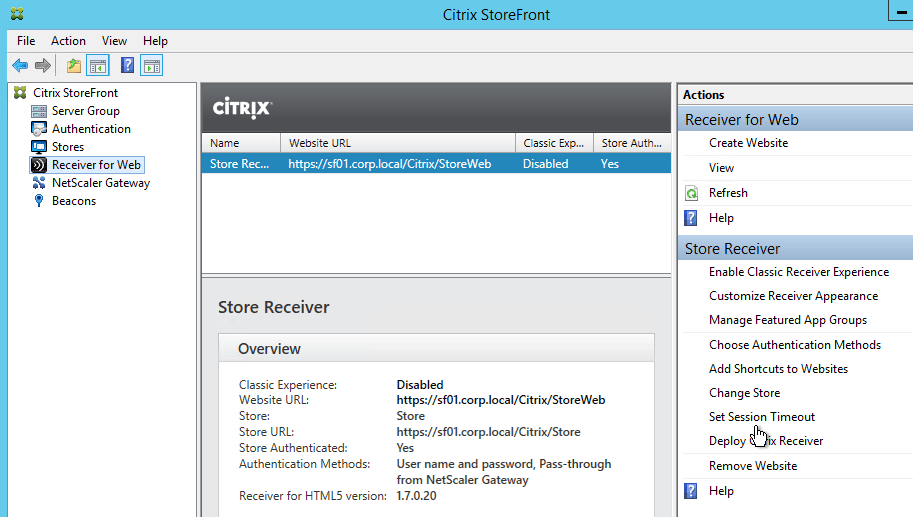This screenshot has width=913, height=517.
Task: Open the Help menu
Action: (x=155, y=41)
